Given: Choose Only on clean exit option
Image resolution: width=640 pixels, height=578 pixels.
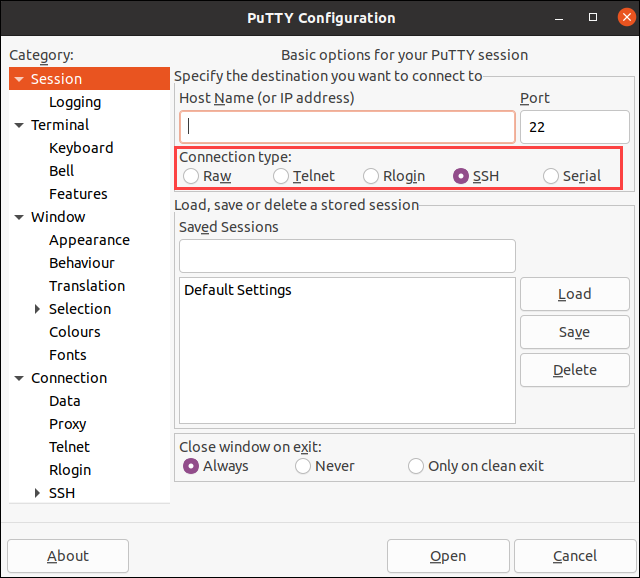Looking at the screenshot, I should tap(416, 466).
